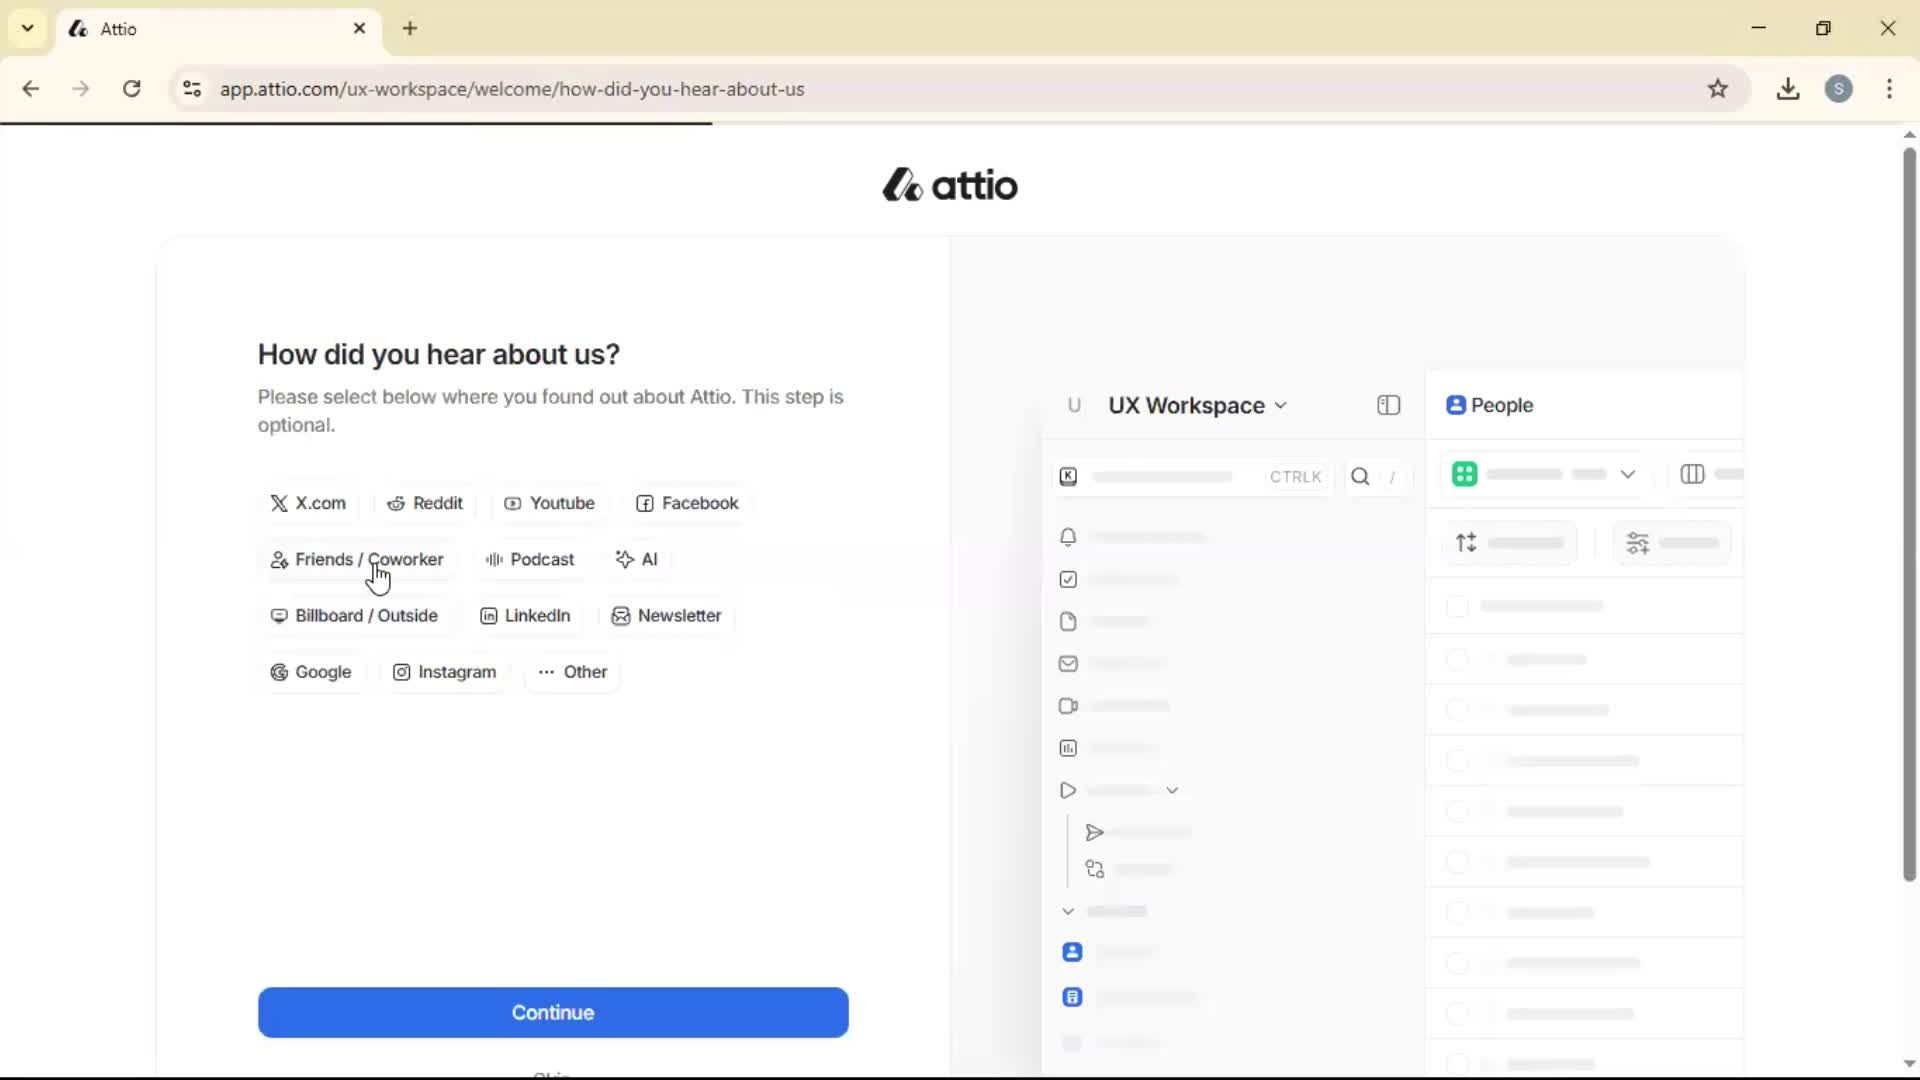Select the Reddit source option

tap(426, 503)
